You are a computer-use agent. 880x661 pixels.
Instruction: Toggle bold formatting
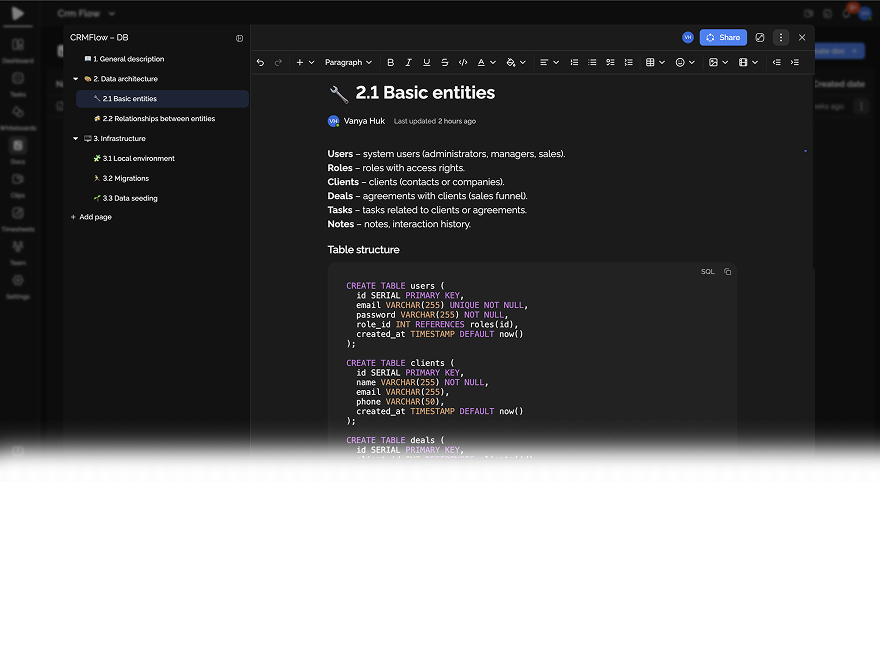pyautogui.click(x=390, y=62)
